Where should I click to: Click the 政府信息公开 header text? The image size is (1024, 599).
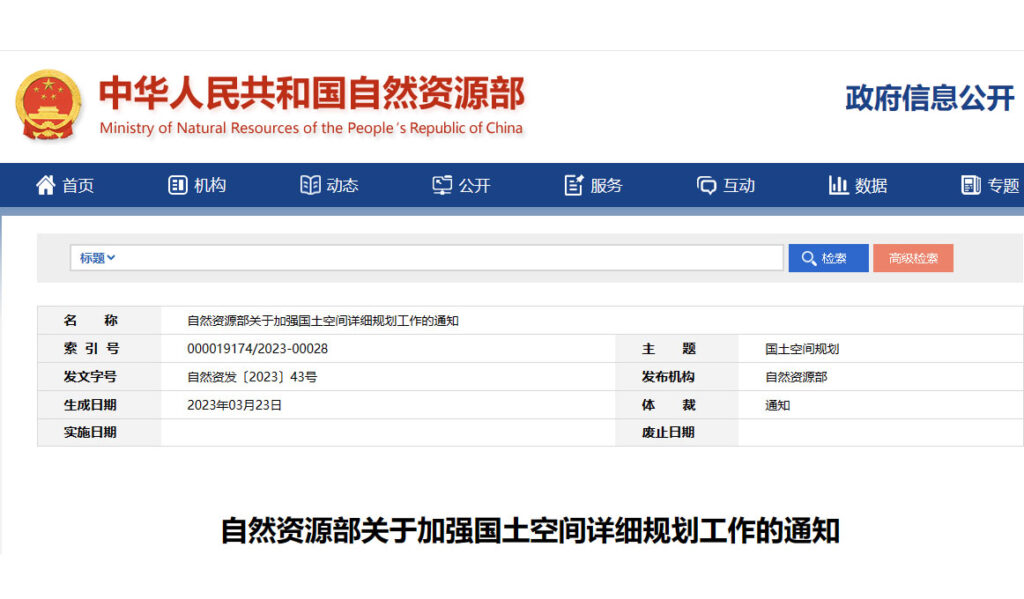point(930,98)
